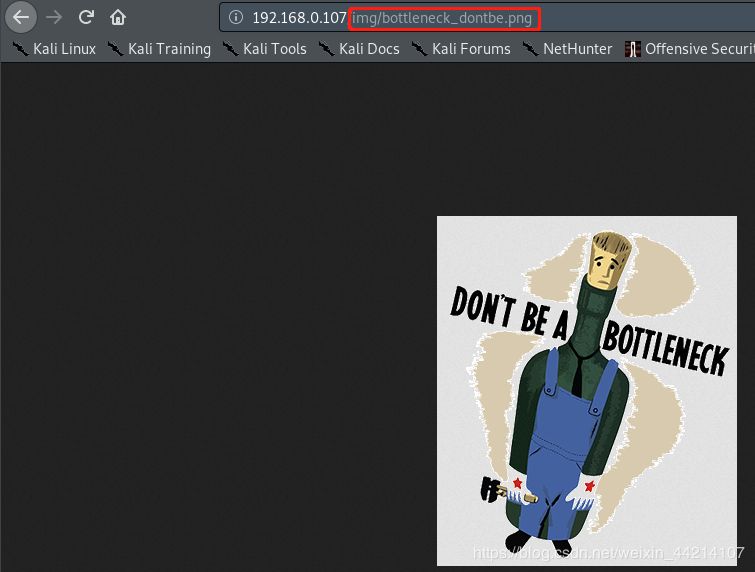Click the forward navigation arrow

[54, 17]
